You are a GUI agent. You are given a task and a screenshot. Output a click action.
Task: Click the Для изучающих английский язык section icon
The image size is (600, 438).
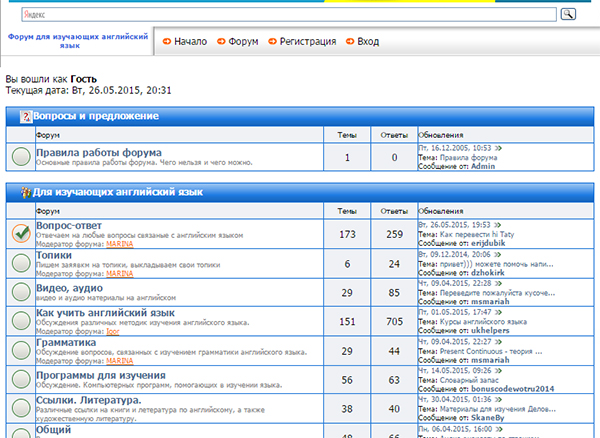click(25, 190)
